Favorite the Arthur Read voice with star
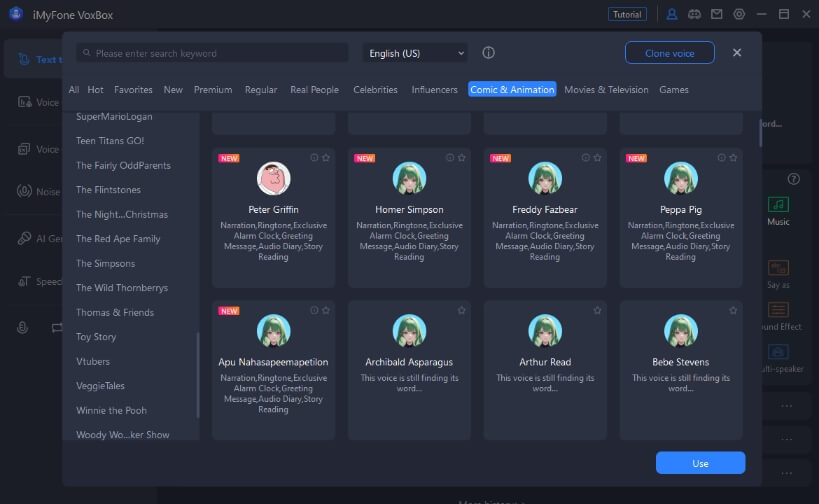This screenshot has height=504, width=819. [598, 310]
